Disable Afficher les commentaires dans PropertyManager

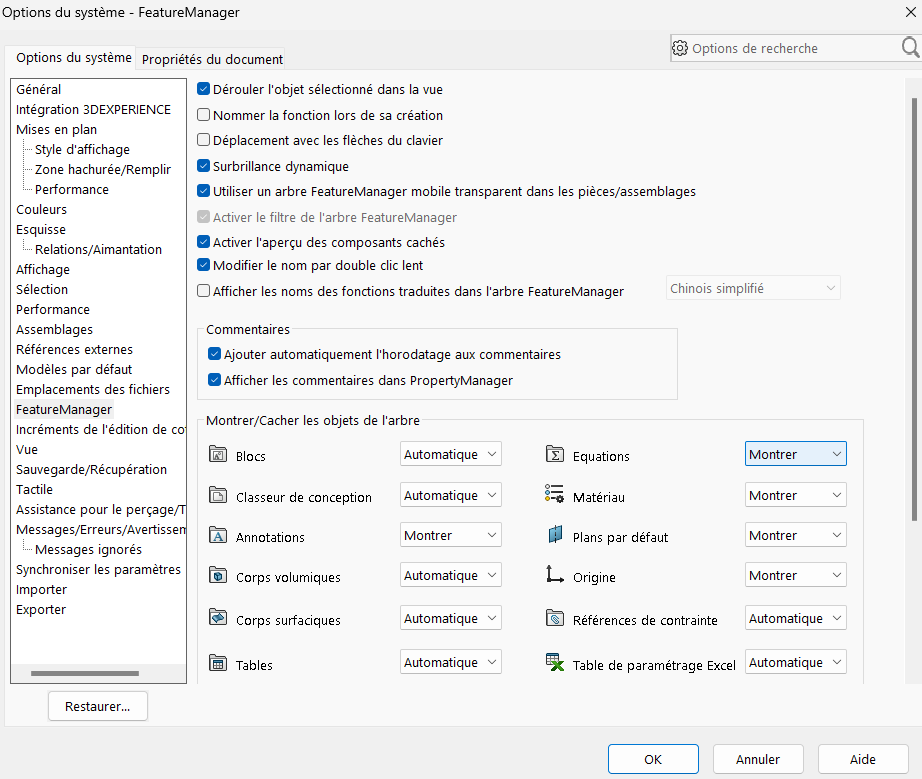[x=215, y=380]
